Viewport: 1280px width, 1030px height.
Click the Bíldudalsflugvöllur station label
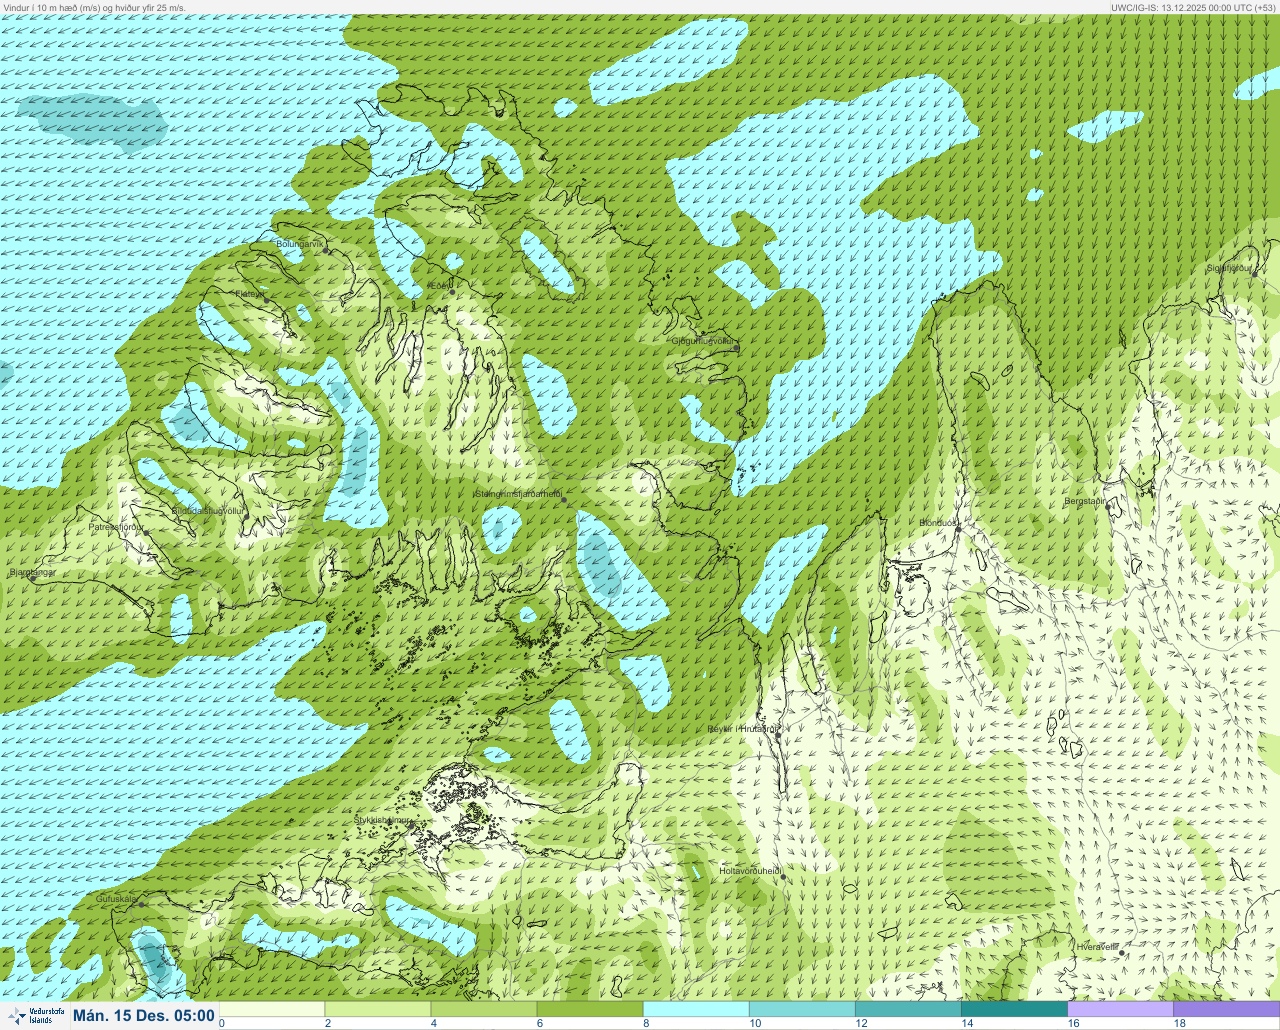(208, 510)
